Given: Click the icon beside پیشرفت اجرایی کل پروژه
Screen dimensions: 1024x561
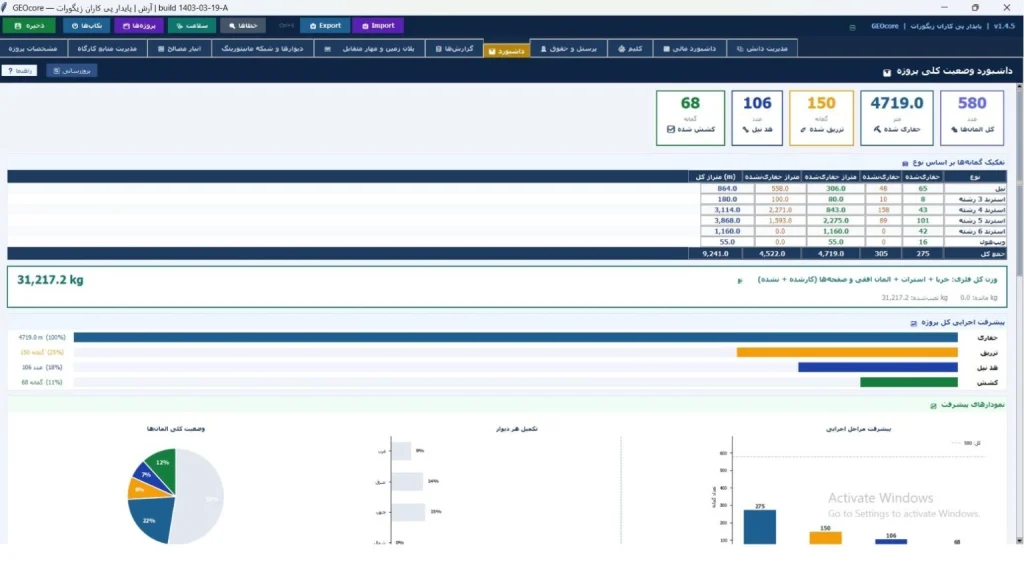Looking at the screenshot, I should [x=914, y=323].
